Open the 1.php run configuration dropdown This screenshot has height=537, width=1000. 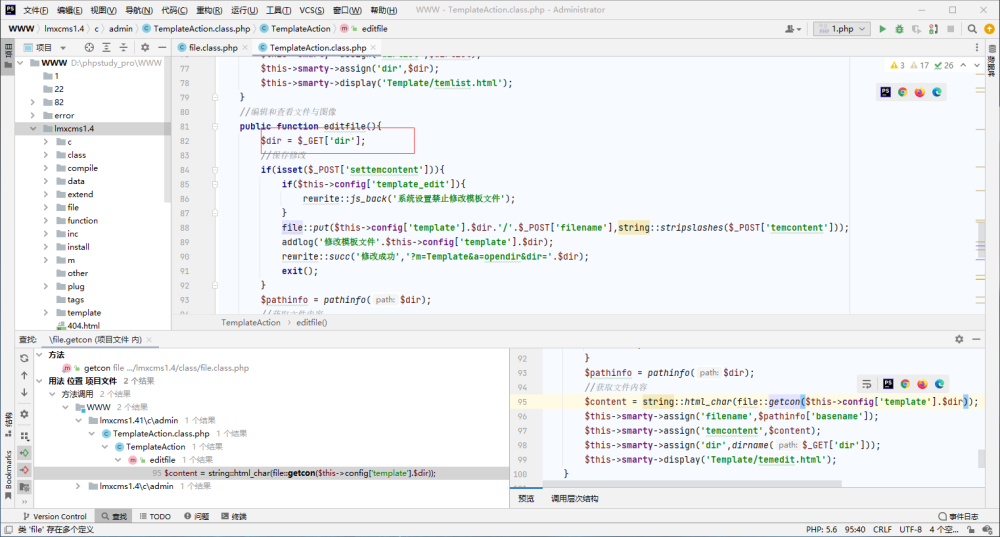pos(842,29)
